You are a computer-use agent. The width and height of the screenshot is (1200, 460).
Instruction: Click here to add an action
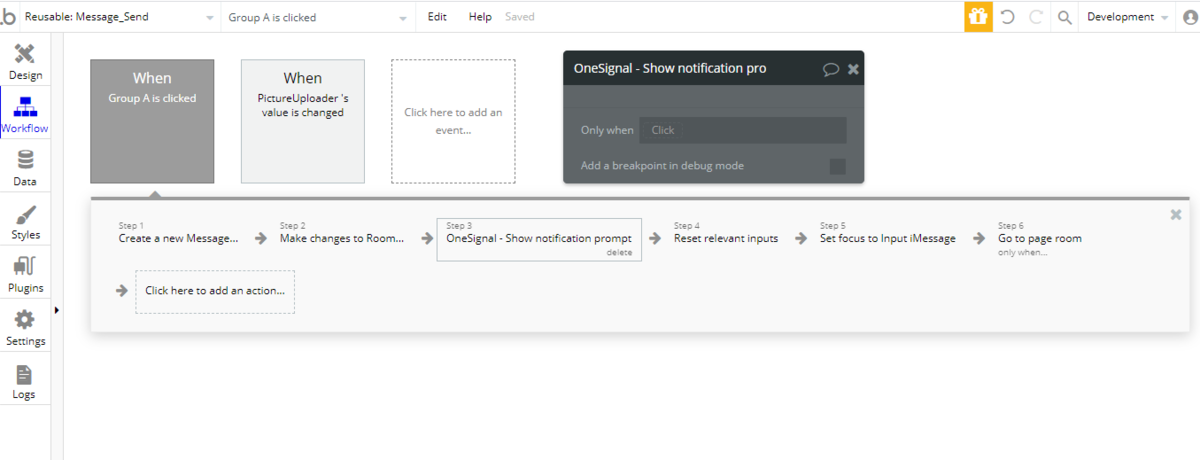coord(215,291)
